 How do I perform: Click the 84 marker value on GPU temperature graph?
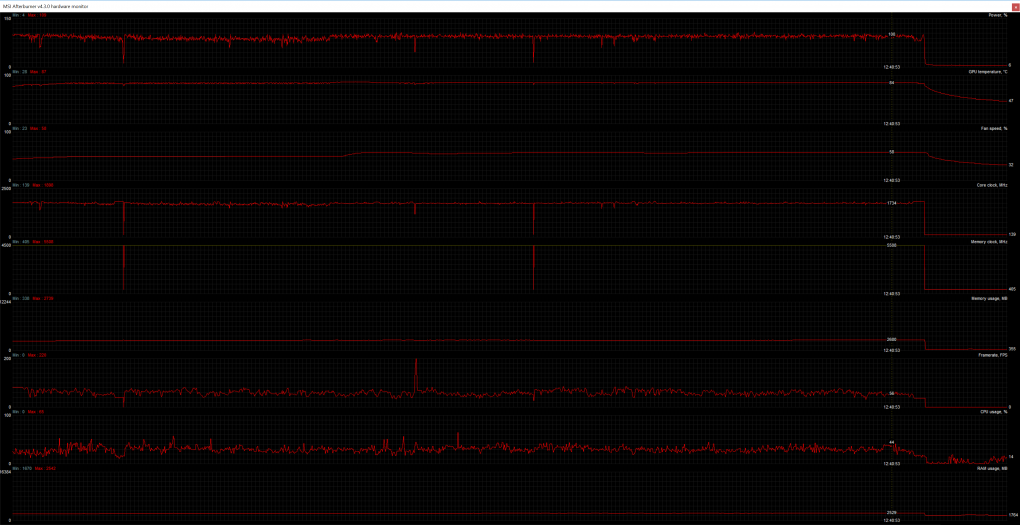[x=892, y=83]
